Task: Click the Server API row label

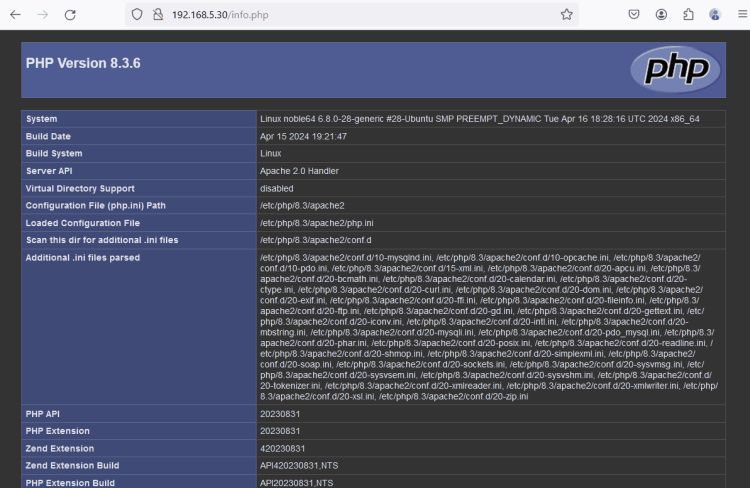Action: 53,171
